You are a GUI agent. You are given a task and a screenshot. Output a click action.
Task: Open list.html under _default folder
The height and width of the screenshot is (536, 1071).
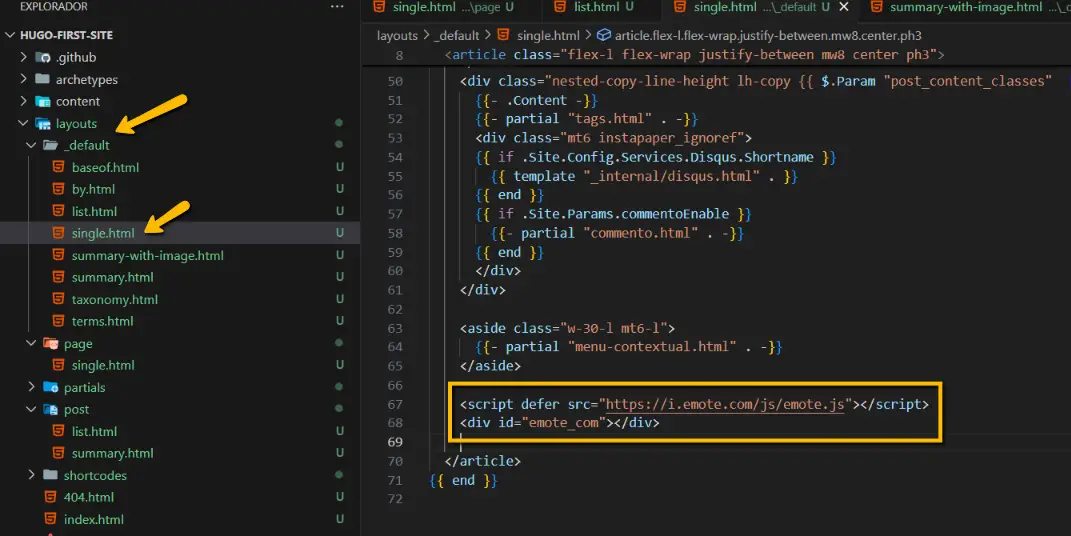coord(94,211)
